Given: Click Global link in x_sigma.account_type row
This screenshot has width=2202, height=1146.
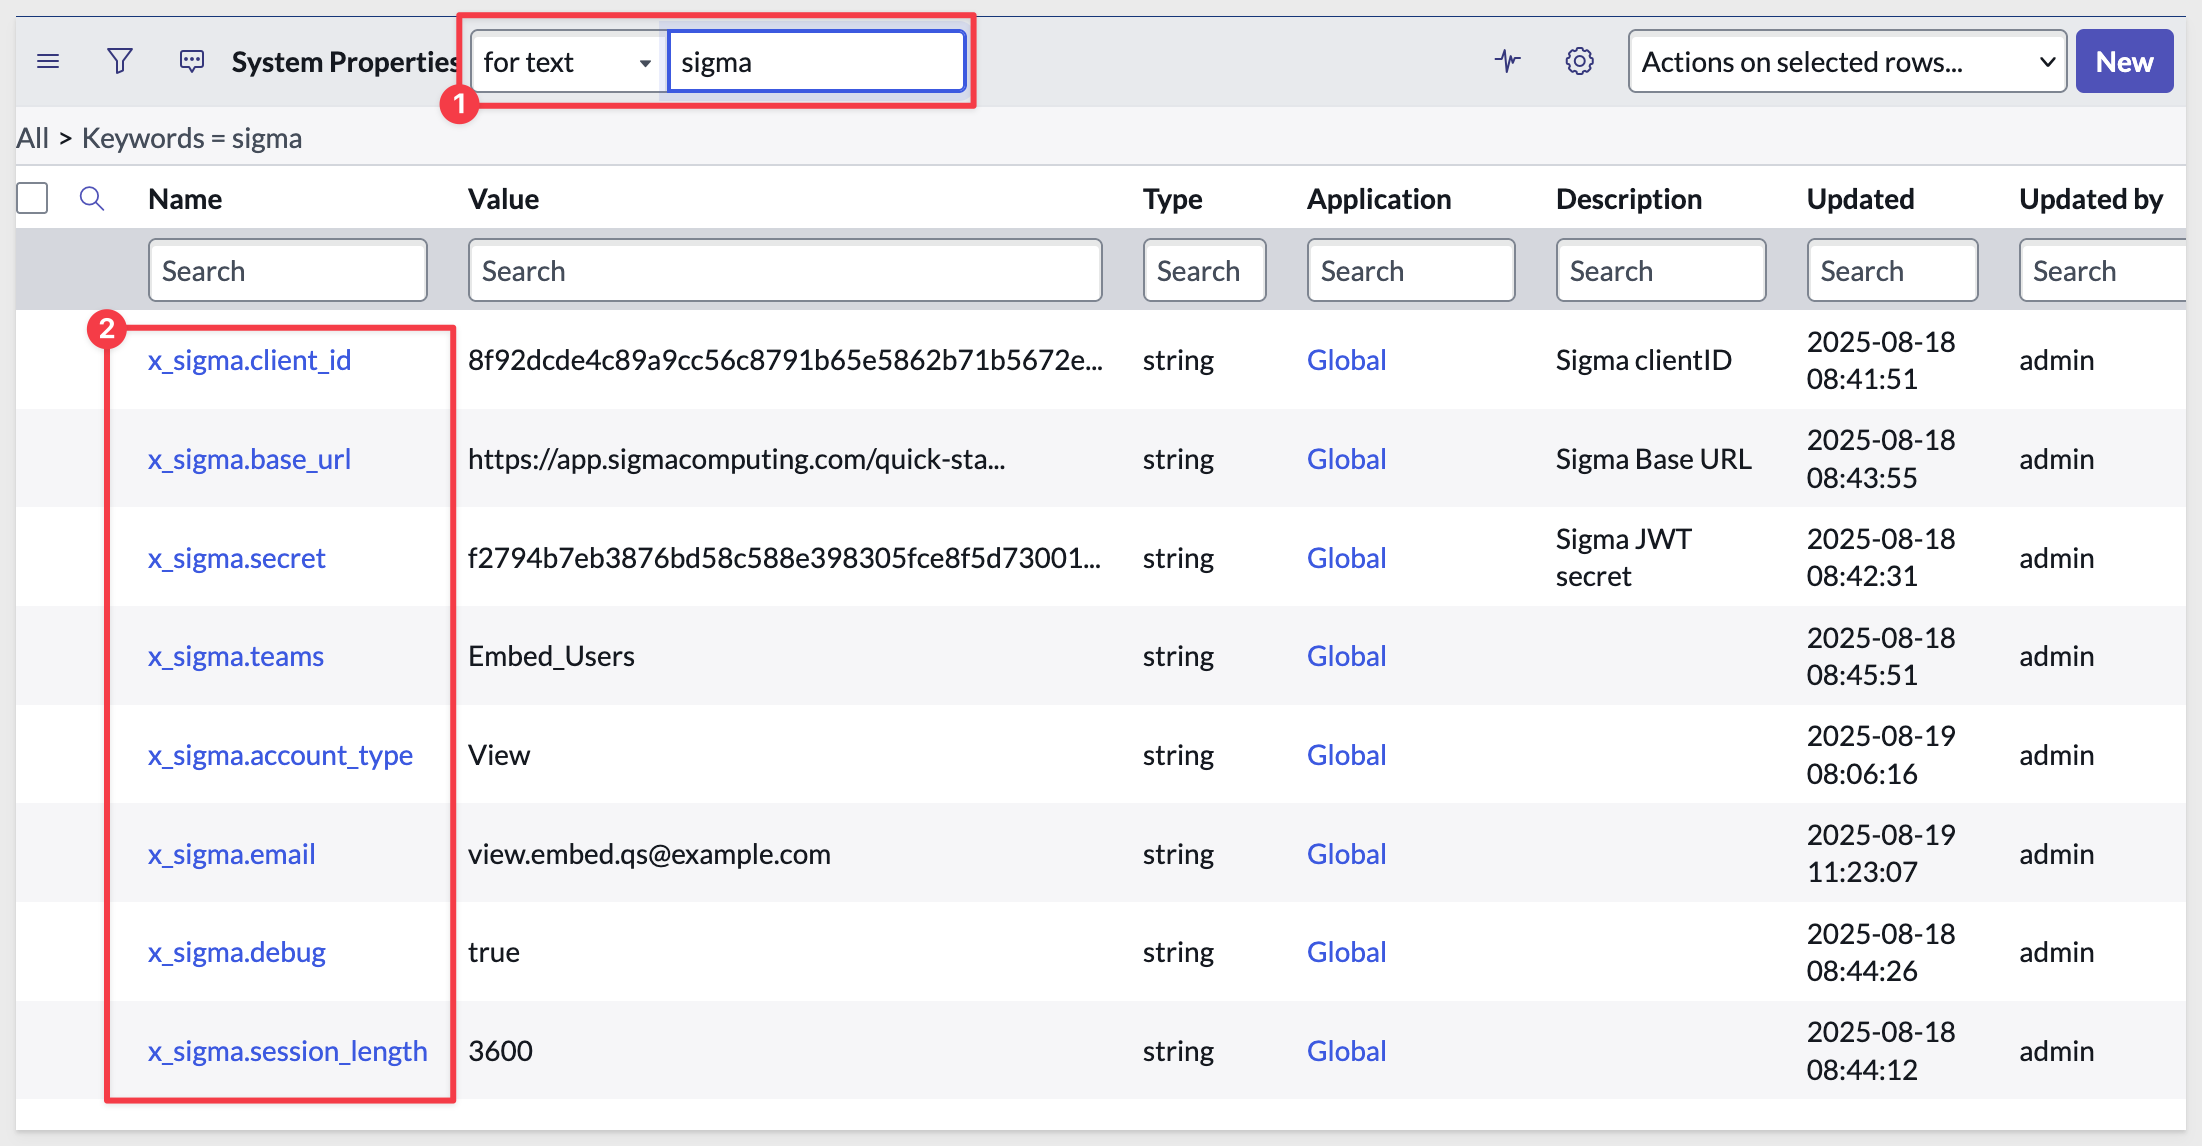Looking at the screenshot, I should click(x=1347, y=755).
